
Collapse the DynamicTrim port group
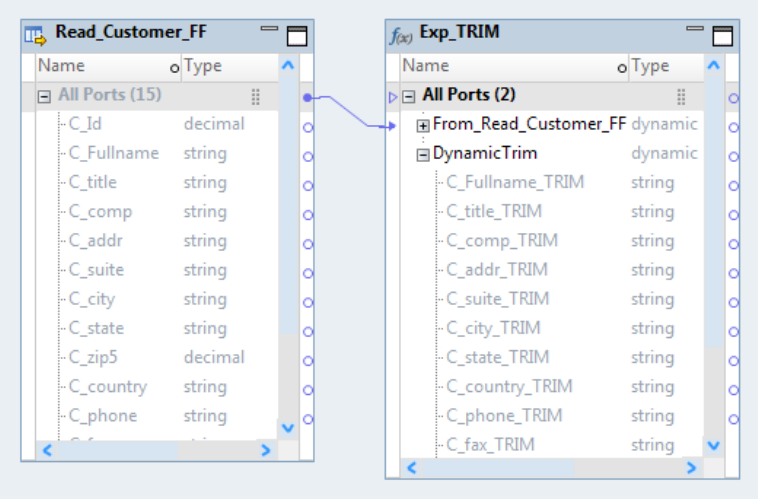point(424,154)
